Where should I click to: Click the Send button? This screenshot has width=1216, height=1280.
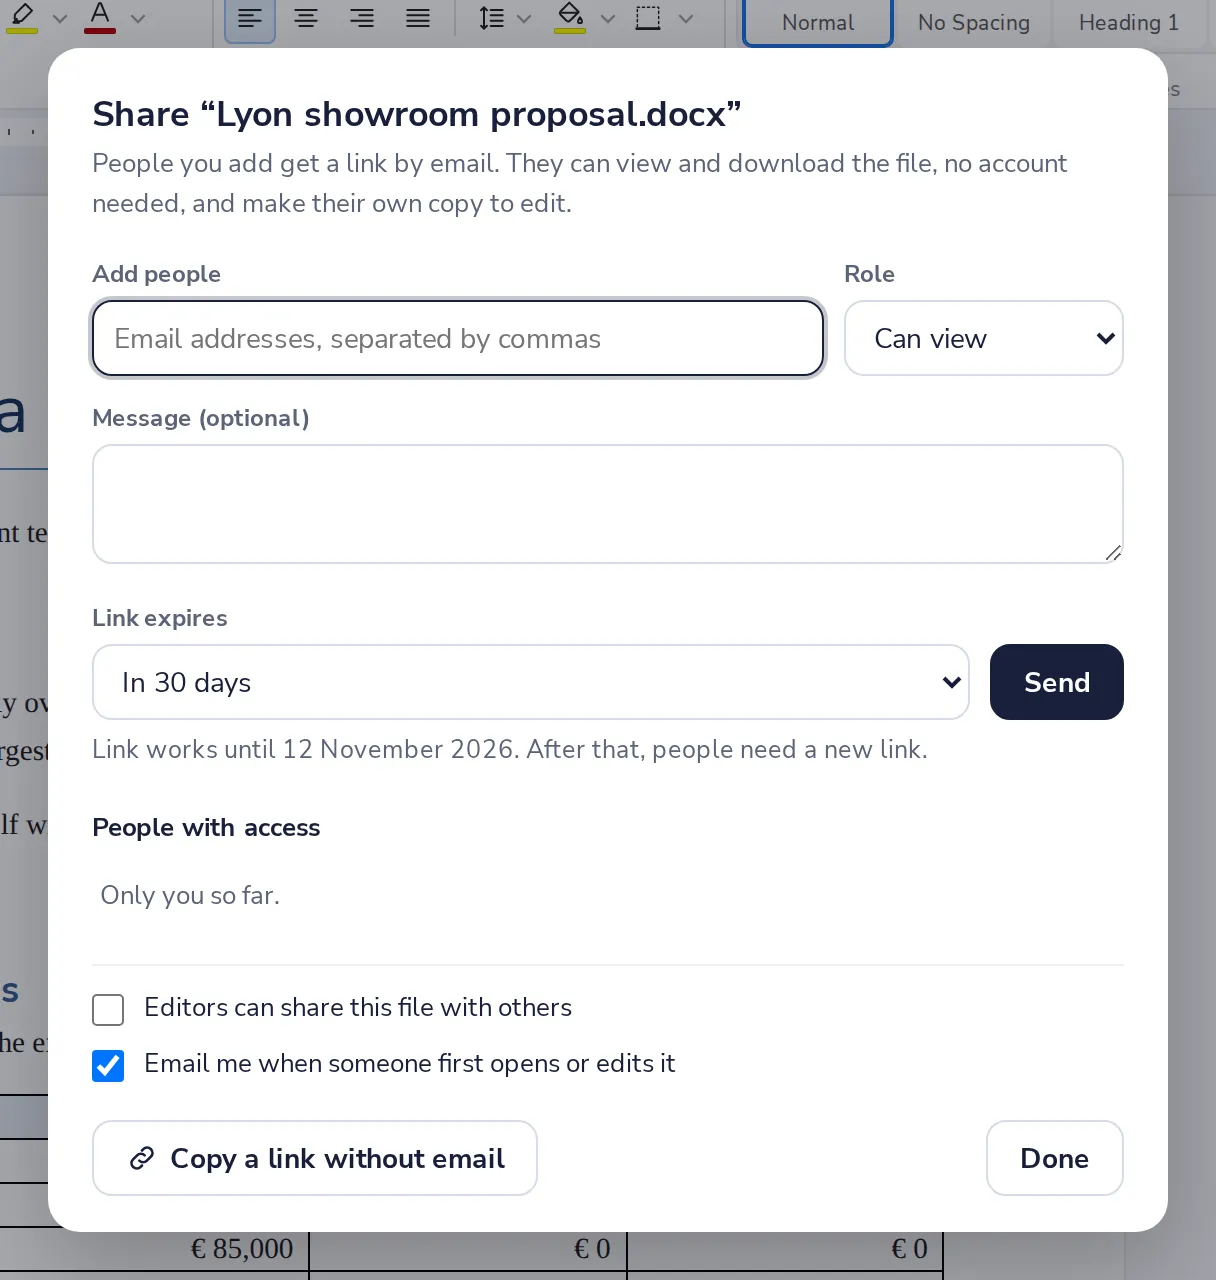coord(1057,682)
